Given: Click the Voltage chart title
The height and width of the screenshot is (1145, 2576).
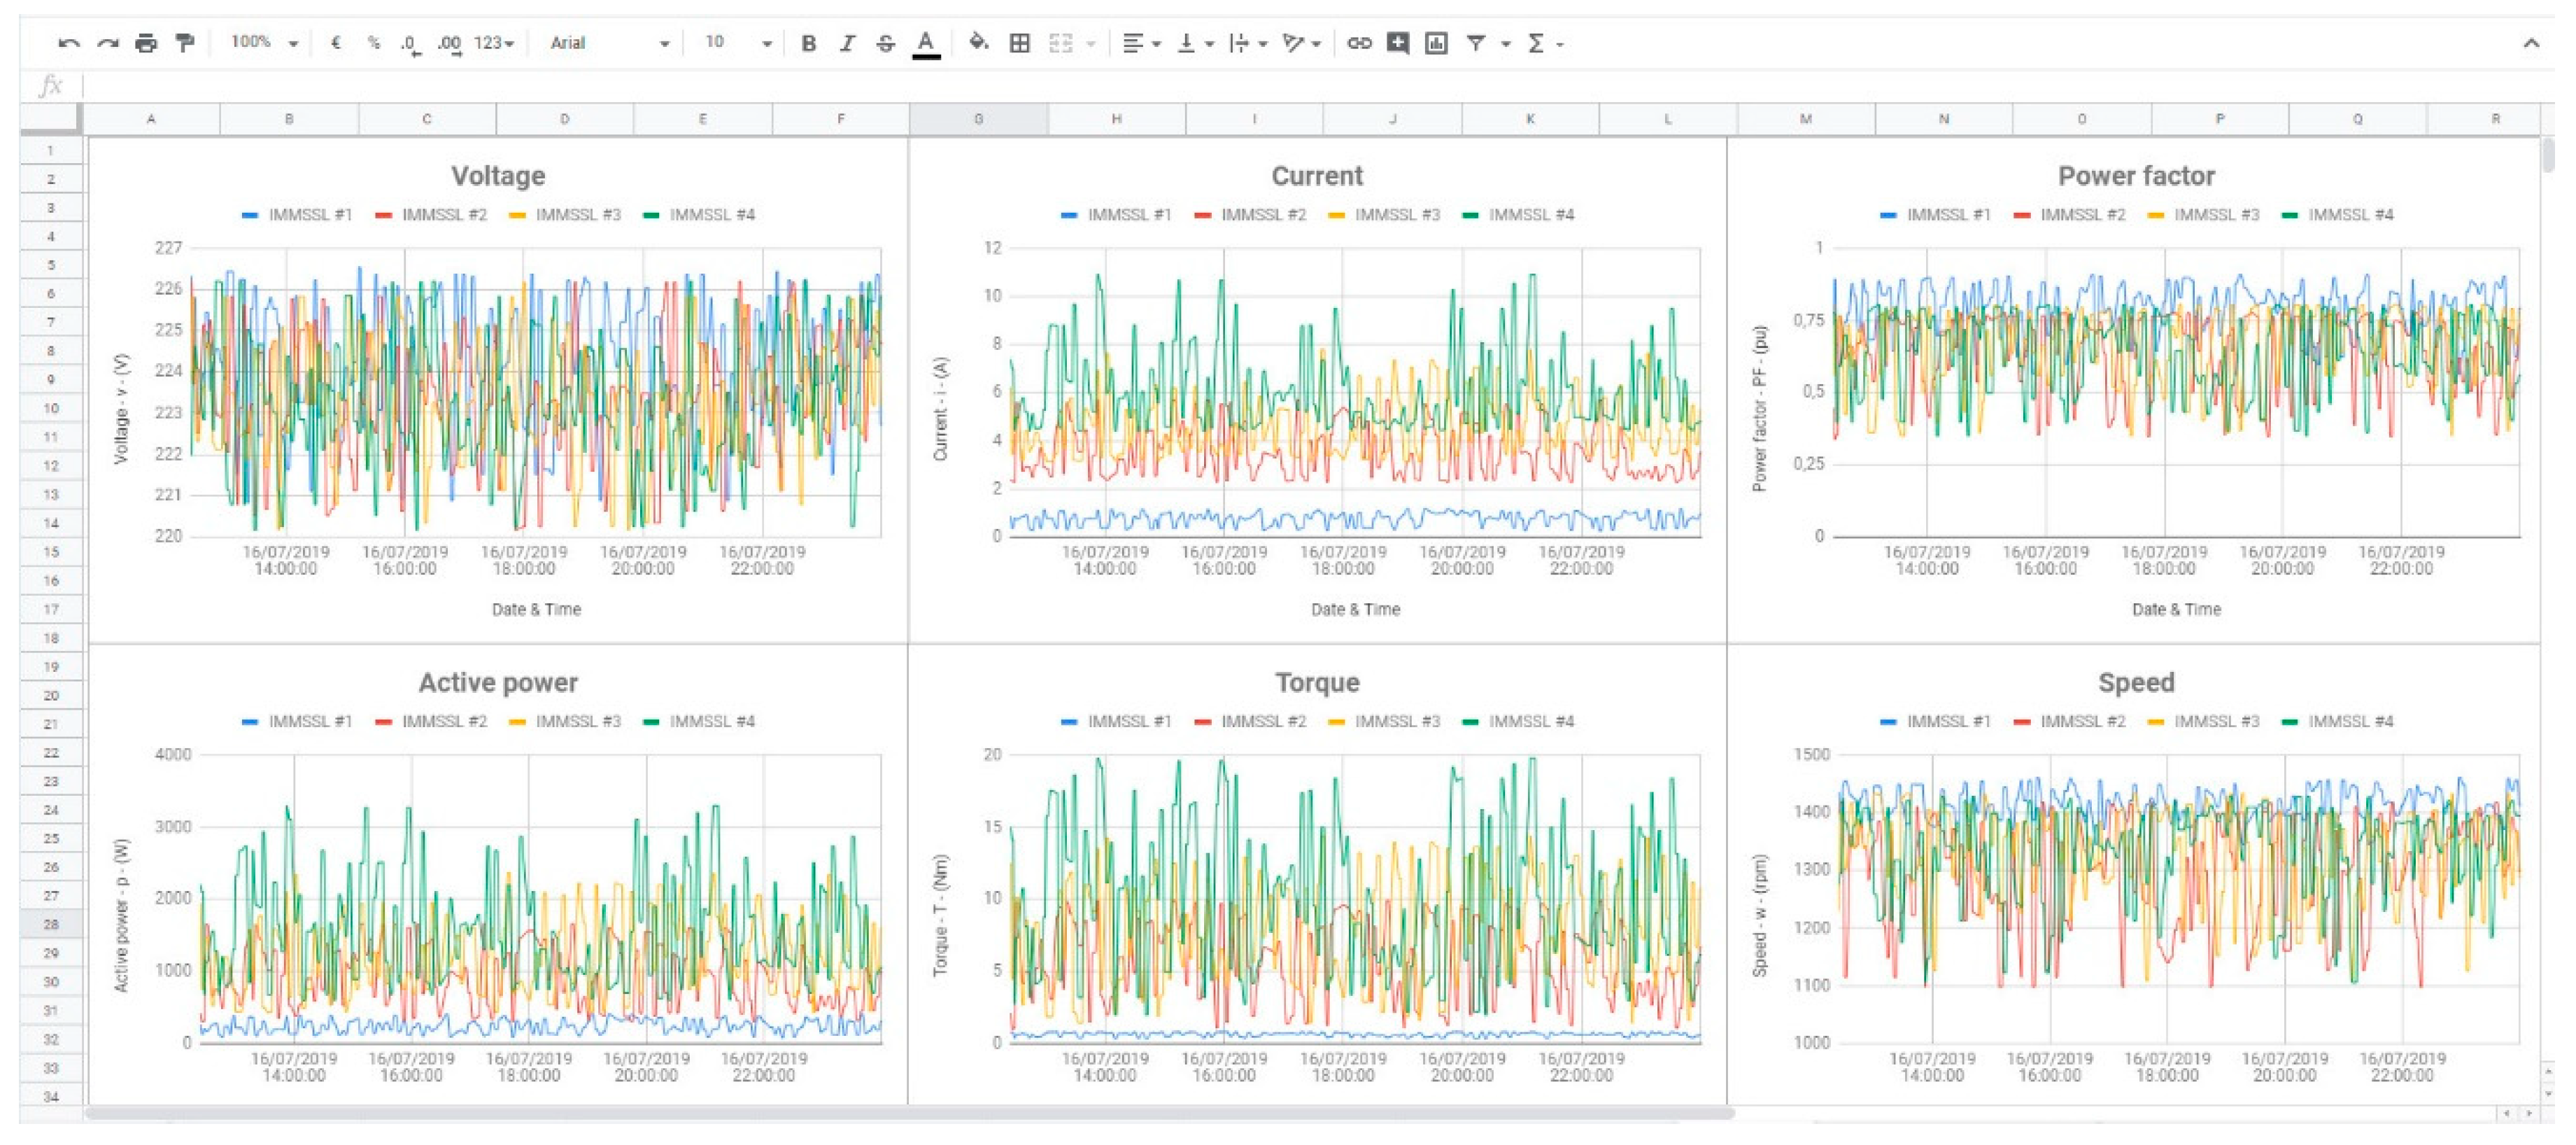Looking at the screenshot, I should (498, 176).
